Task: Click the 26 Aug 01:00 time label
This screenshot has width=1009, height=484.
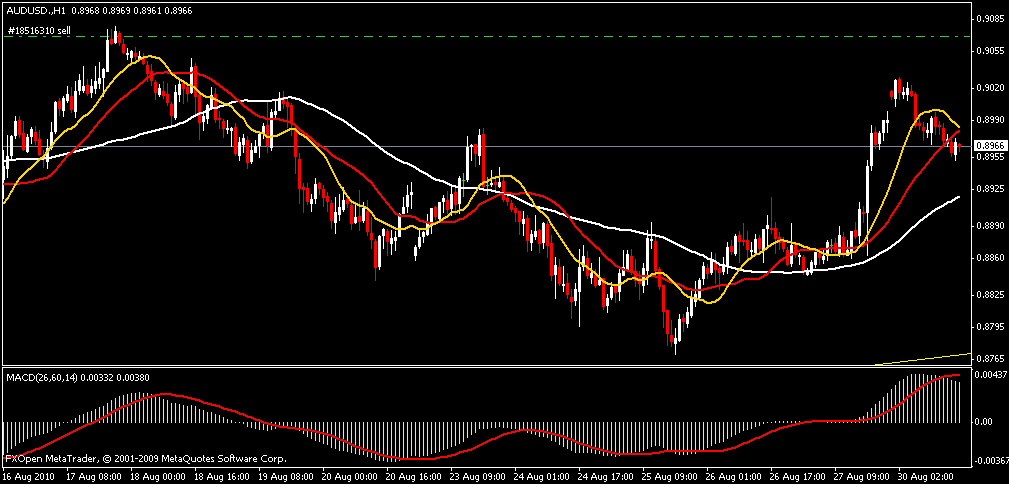Action: (732, 478)
